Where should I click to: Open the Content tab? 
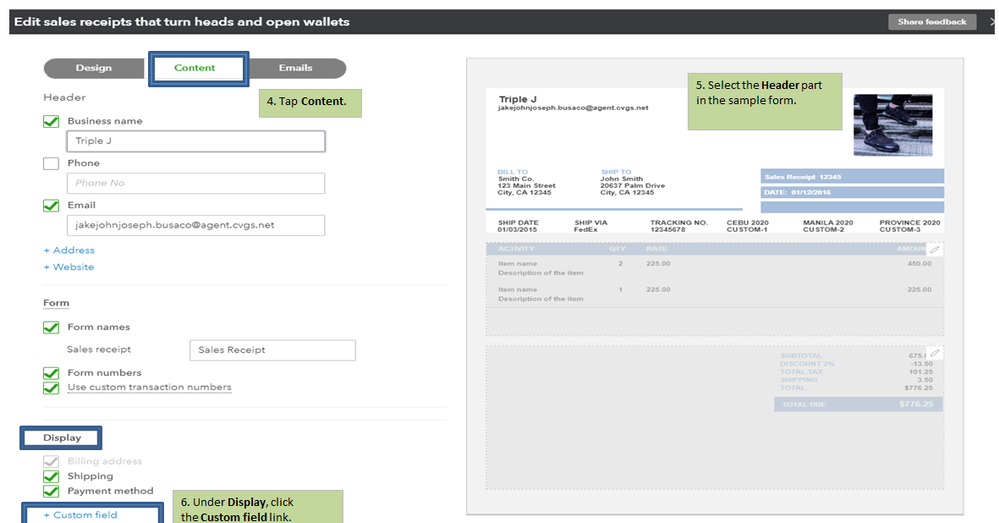point(195,68)
